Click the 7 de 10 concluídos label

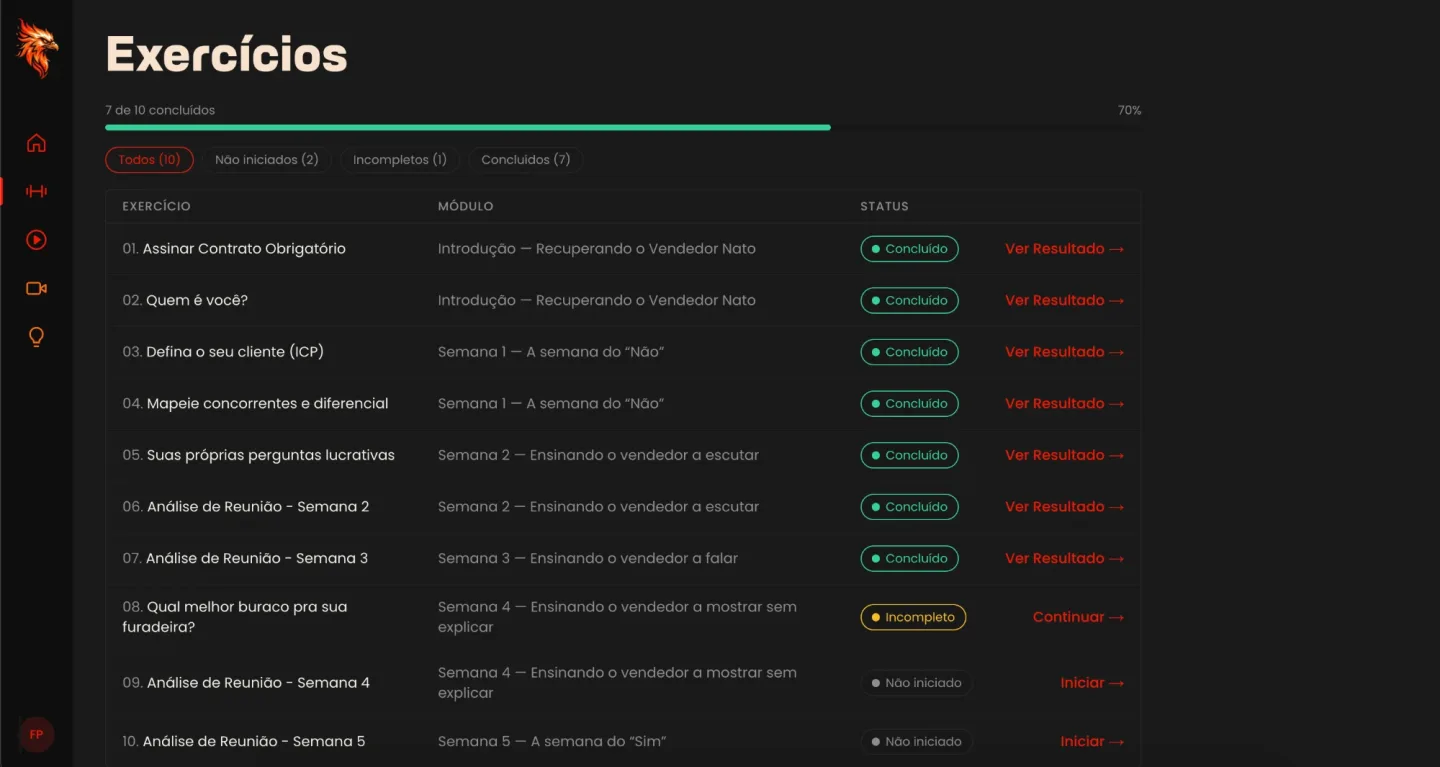tap(160, 110)
